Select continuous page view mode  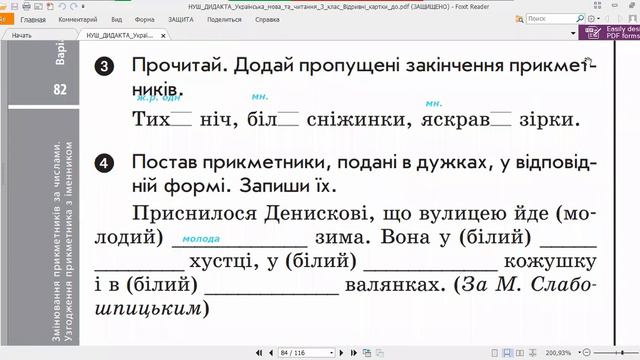(x=507, y=353)
